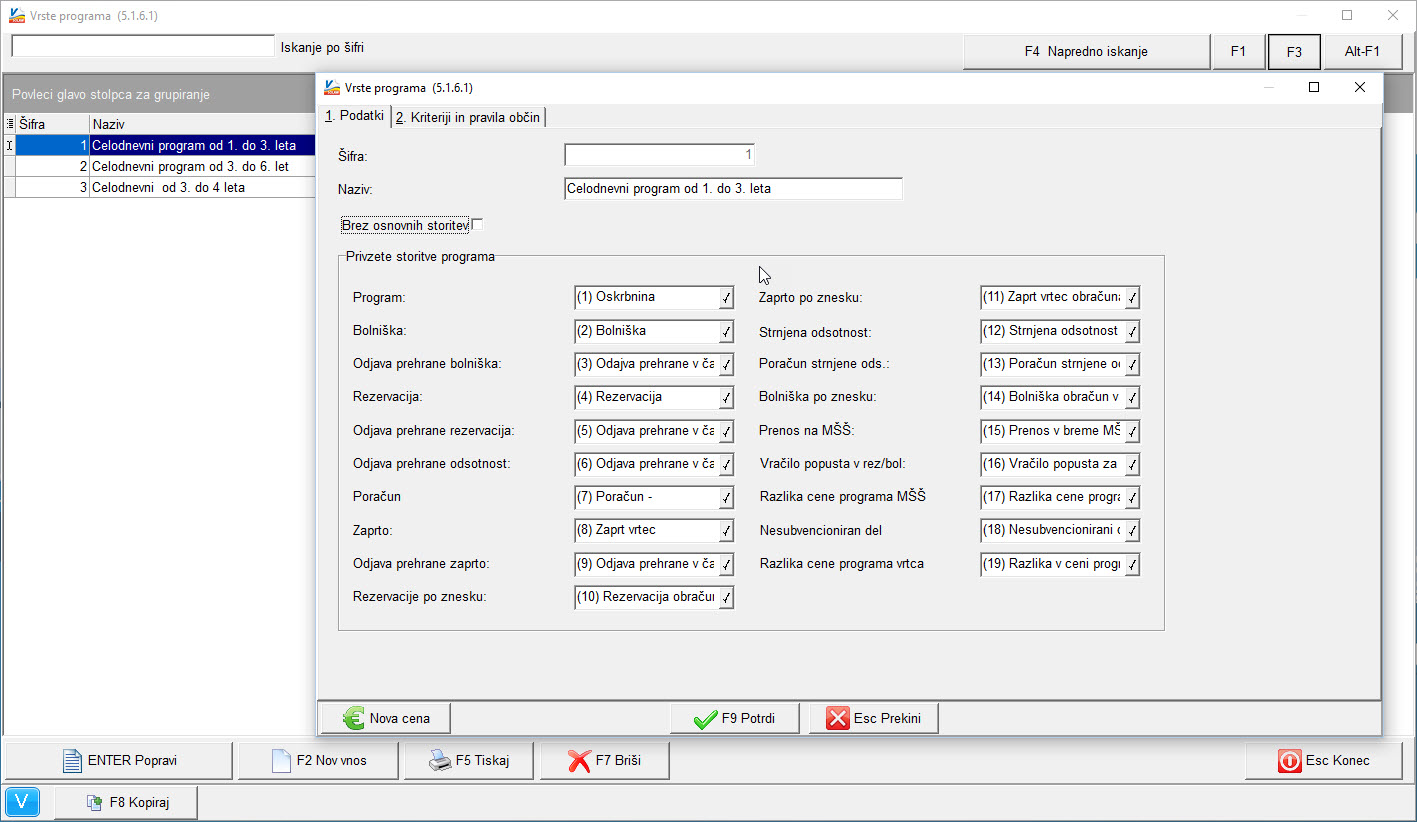Click the Naziv input field
Viewport: 1417px width, 822px height.
[x=733, y=188]
